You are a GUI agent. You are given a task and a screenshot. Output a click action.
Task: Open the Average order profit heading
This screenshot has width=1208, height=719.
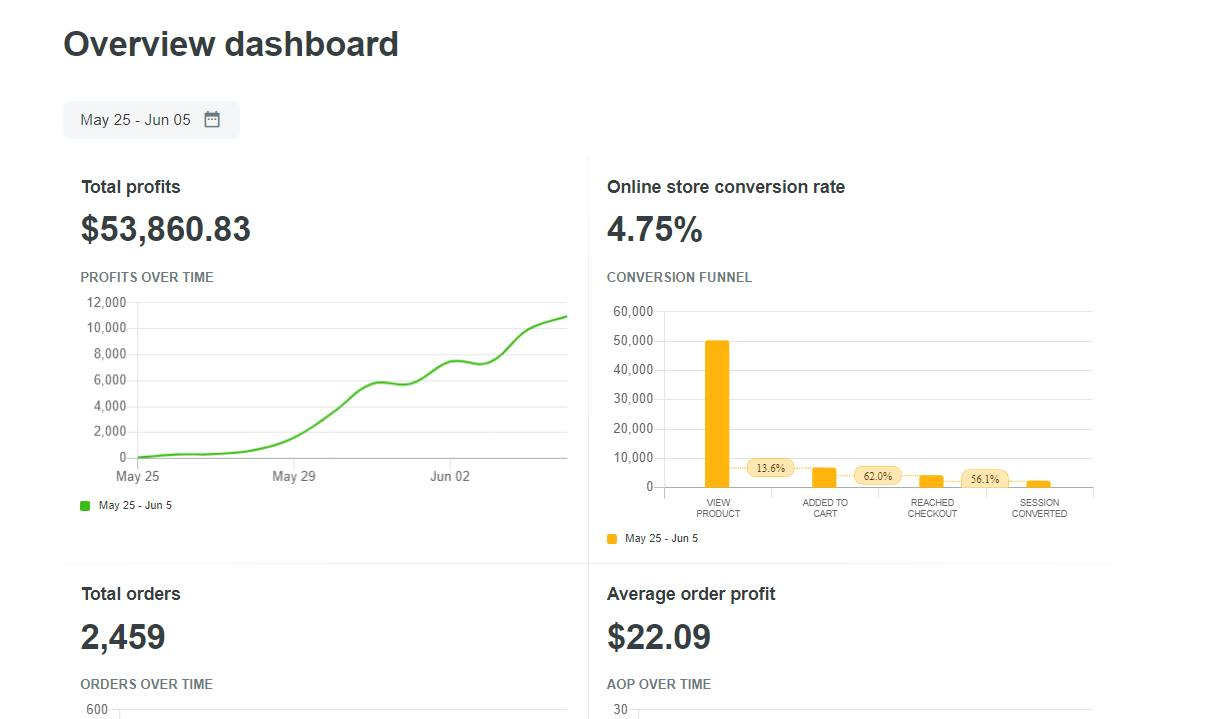[691, 594]
